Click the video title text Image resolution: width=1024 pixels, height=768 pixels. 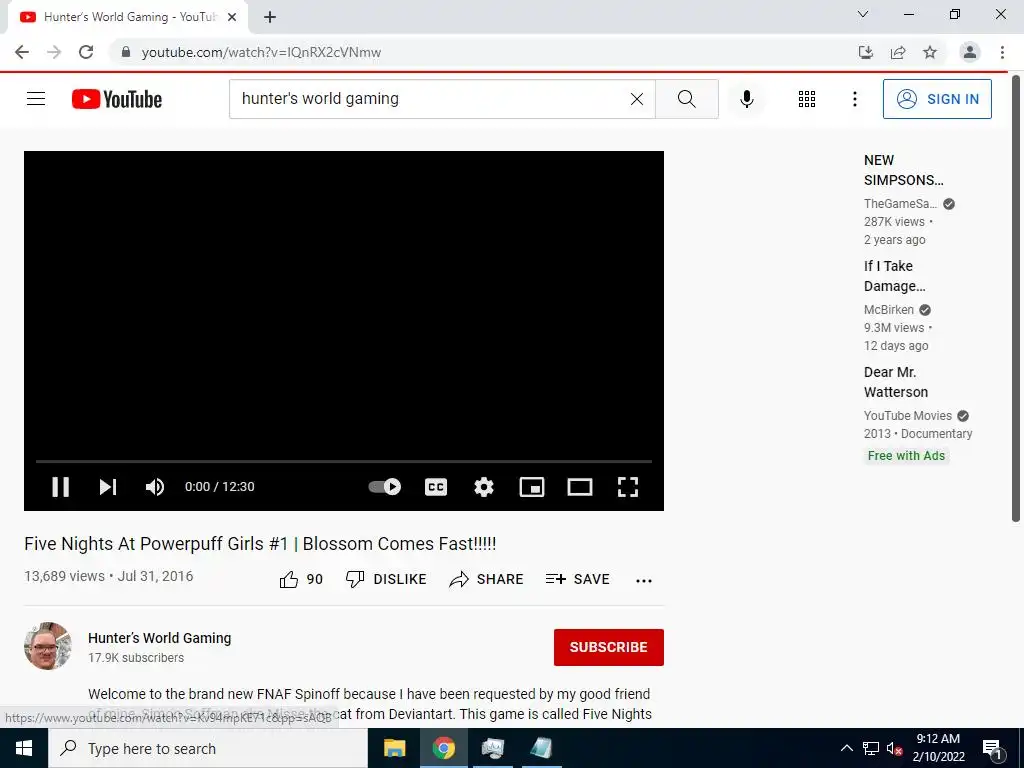coord(260,543)
